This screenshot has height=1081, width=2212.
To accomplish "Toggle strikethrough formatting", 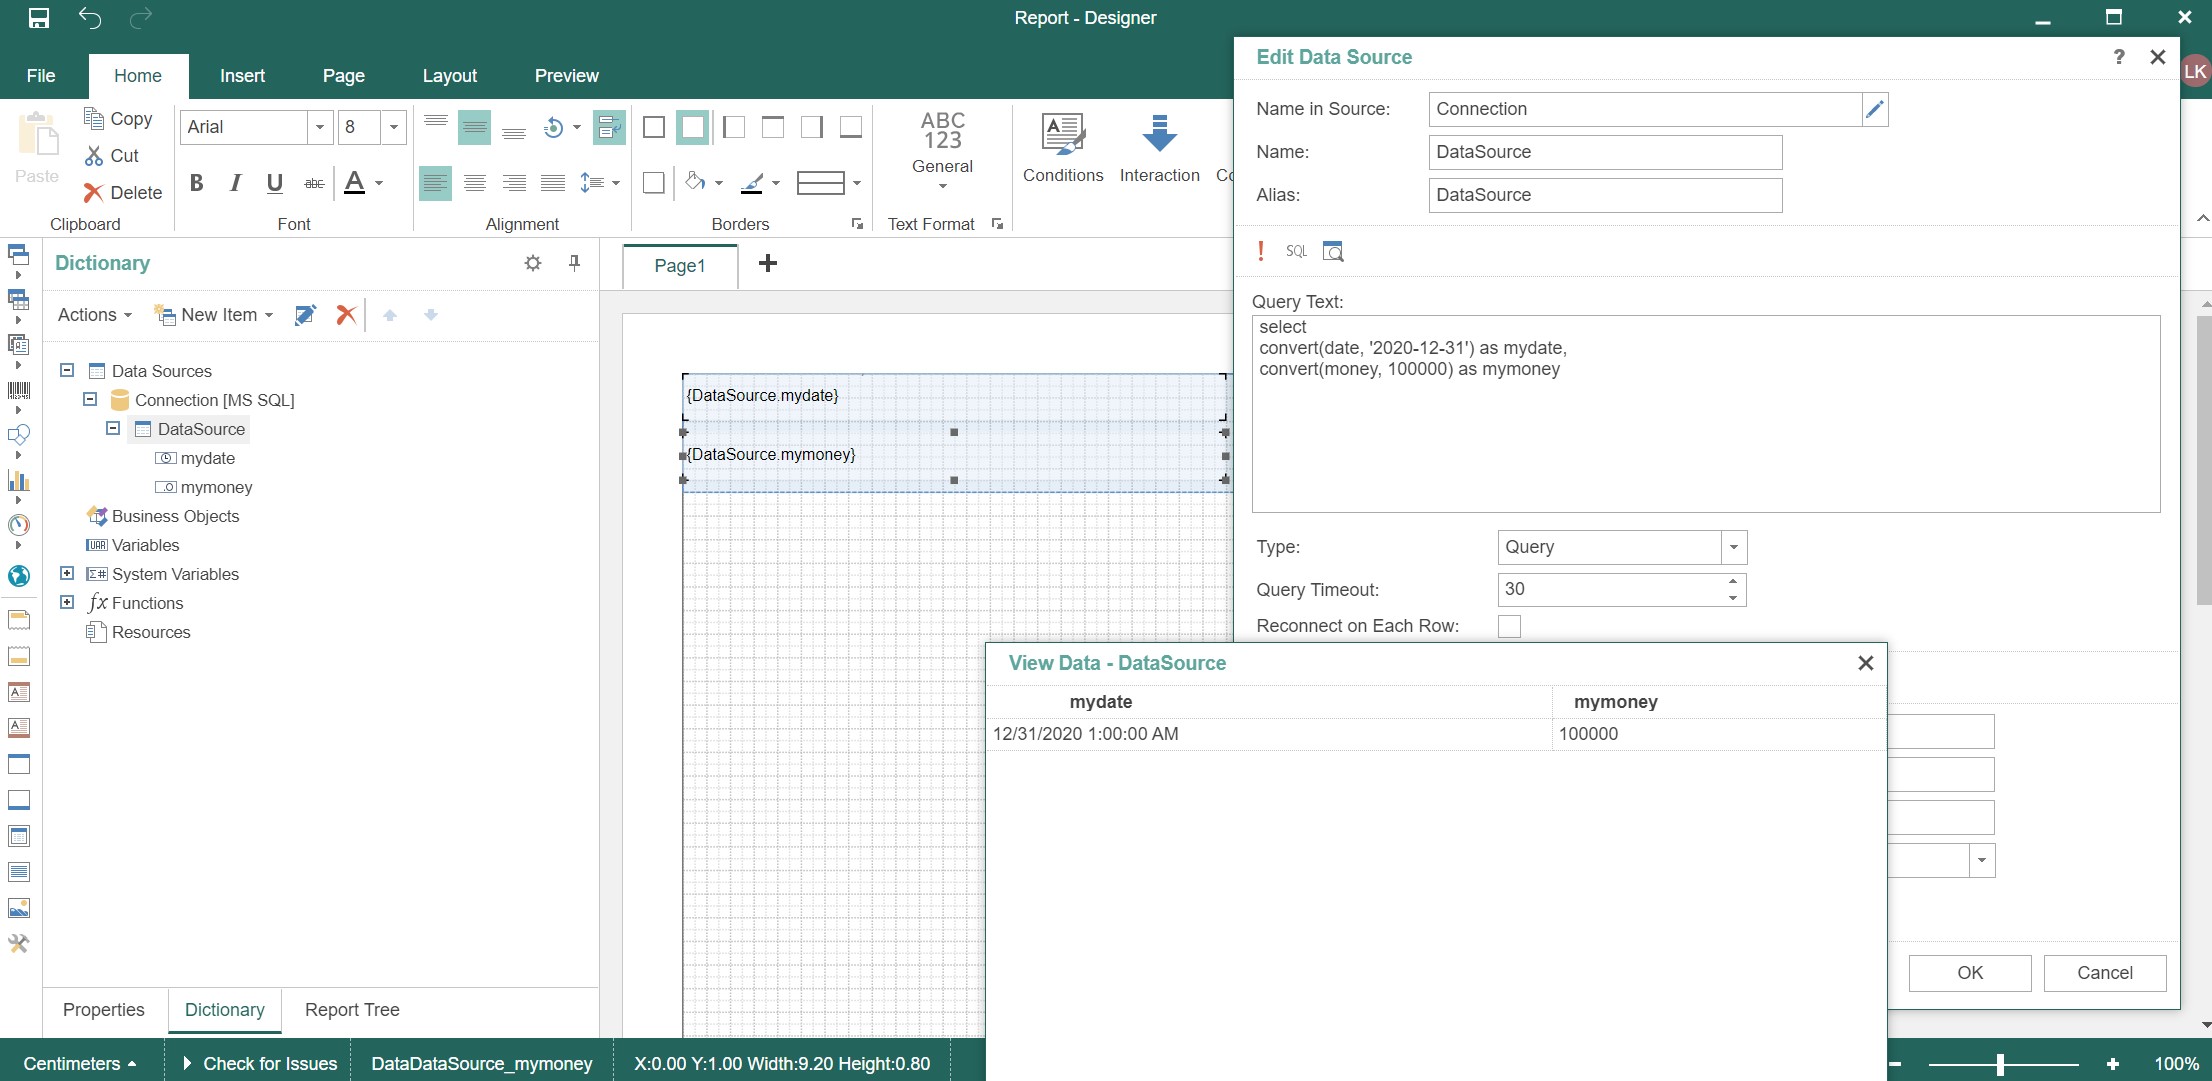I will (314, 183).
